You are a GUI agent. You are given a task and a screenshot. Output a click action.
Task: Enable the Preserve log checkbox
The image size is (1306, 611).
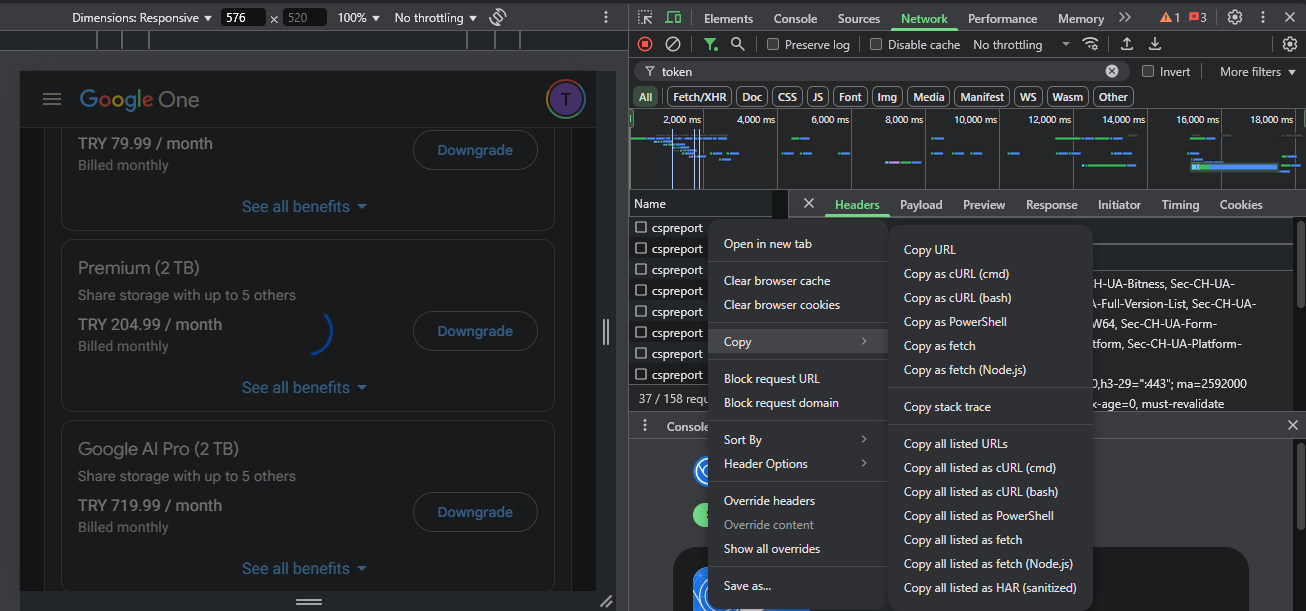(x=773, y=44)
